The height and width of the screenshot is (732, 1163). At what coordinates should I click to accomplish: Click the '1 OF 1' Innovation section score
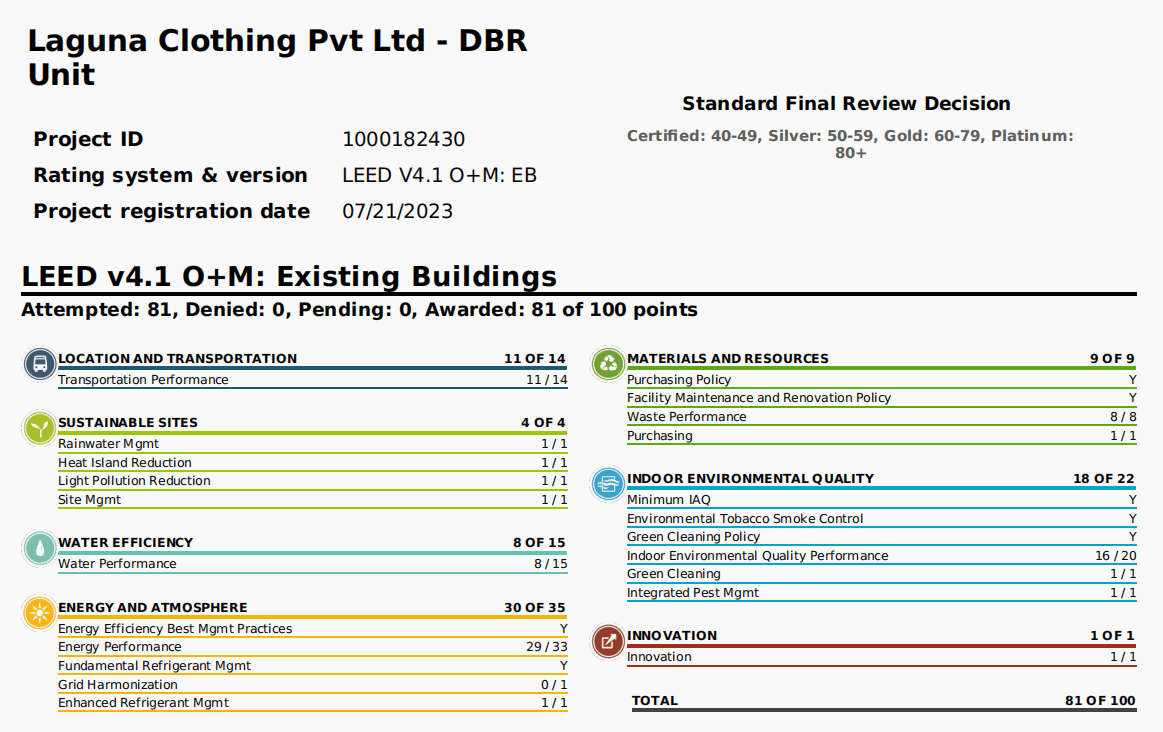click(1113, 636)
